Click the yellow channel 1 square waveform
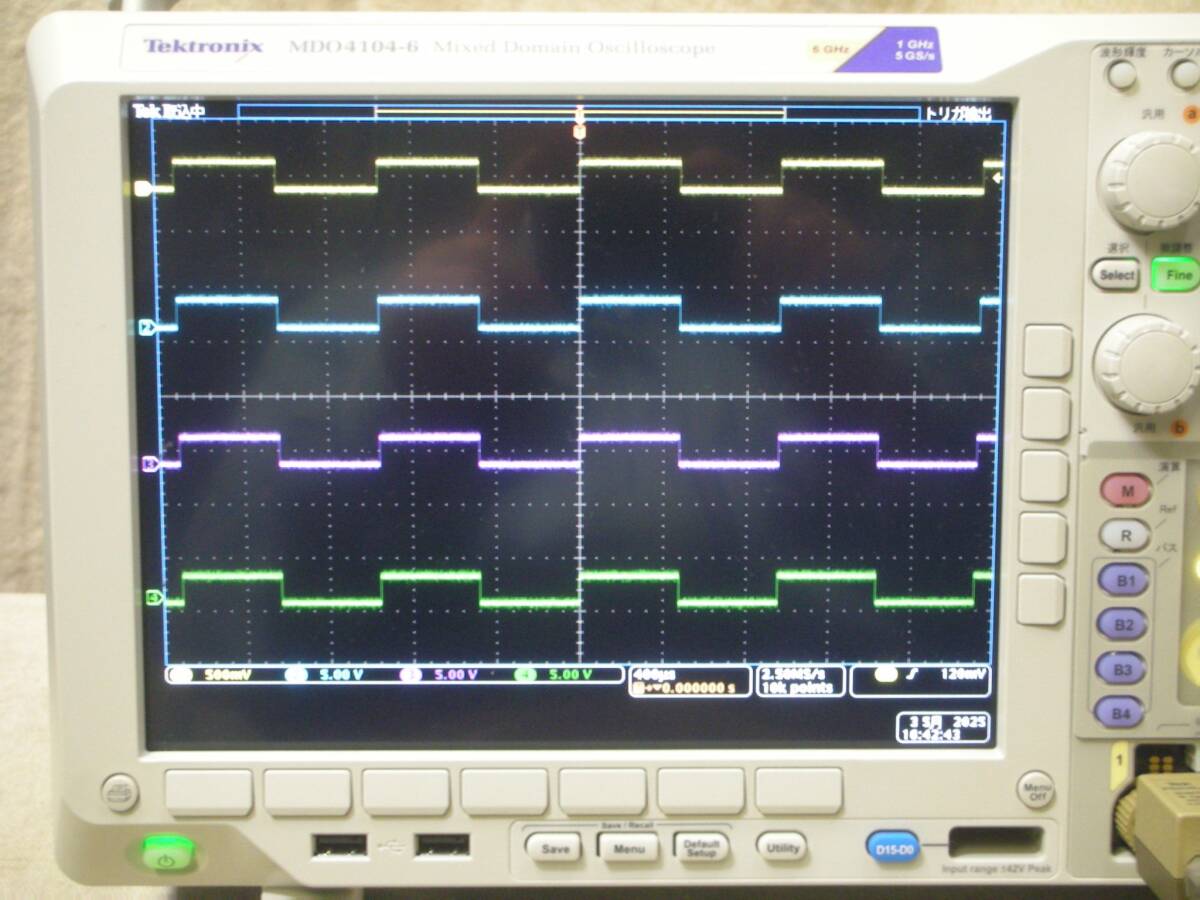 (580, 174)
